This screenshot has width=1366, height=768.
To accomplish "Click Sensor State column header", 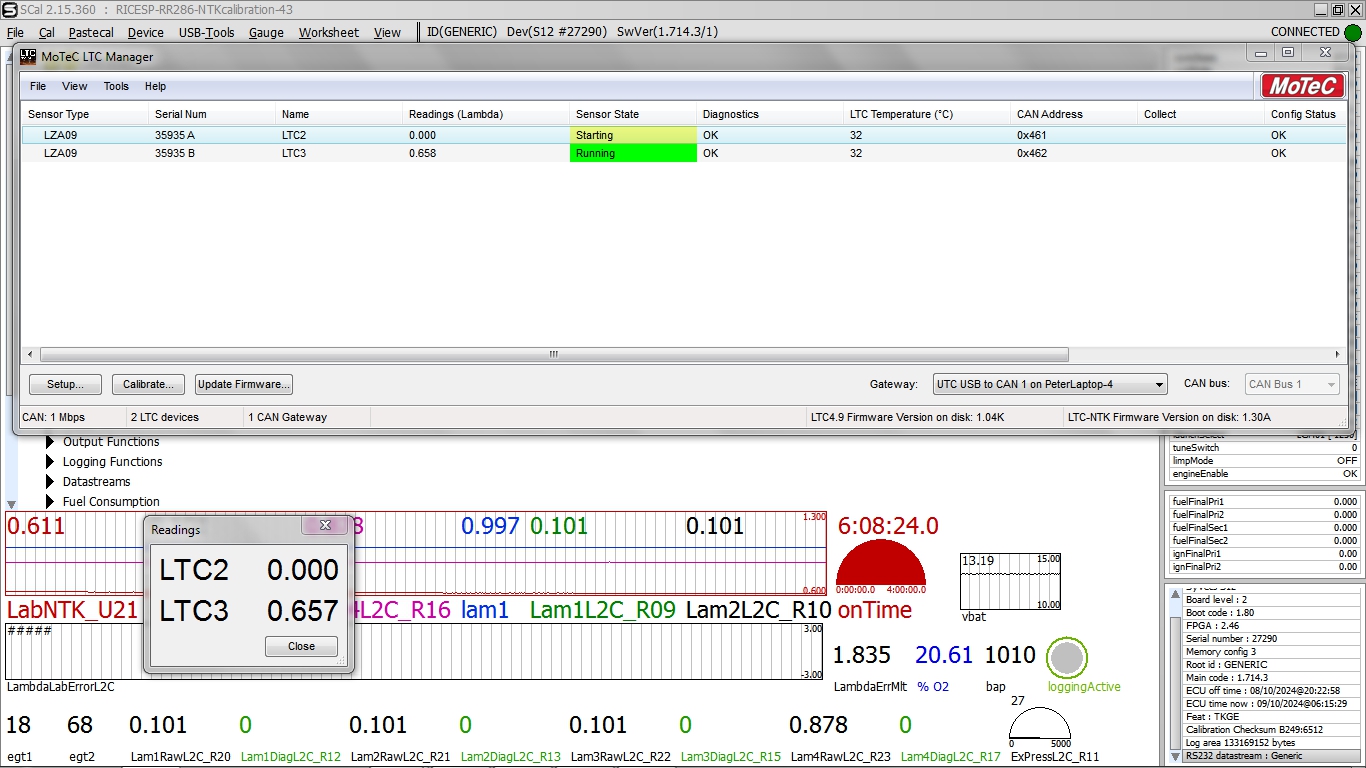I will pyautogui.click(x=632, y=114).
